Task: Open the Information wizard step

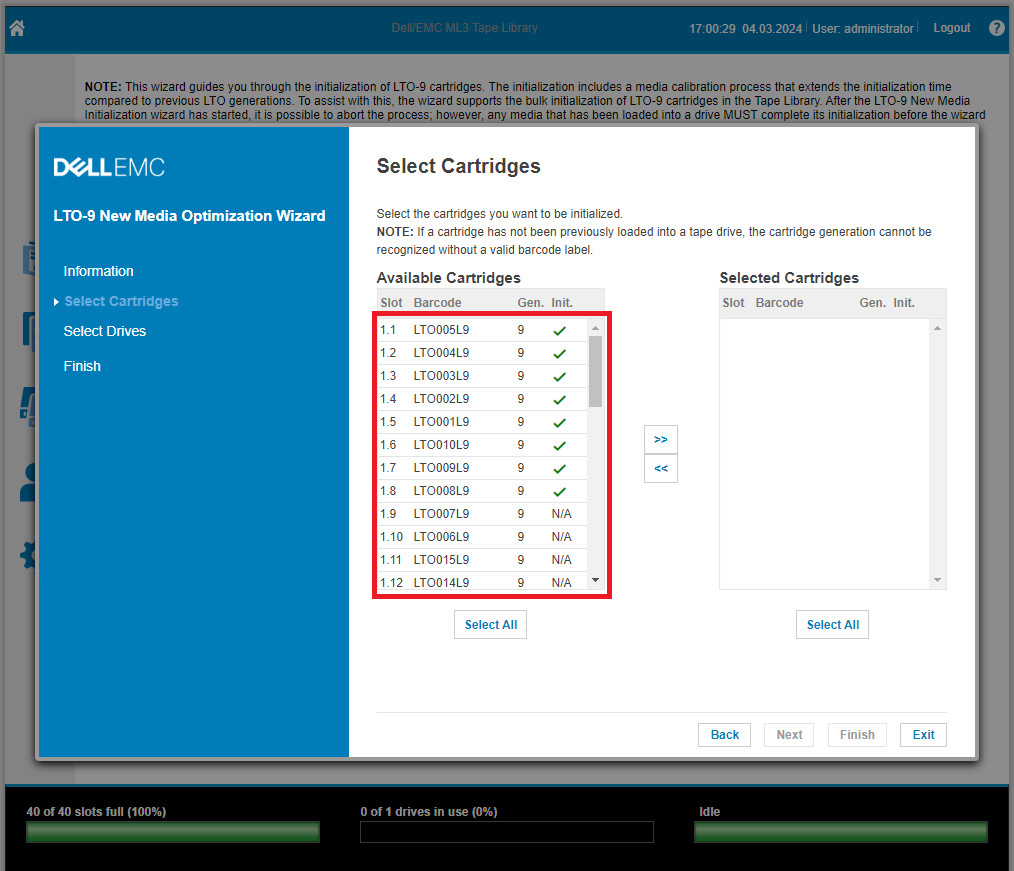Action: 98,271
